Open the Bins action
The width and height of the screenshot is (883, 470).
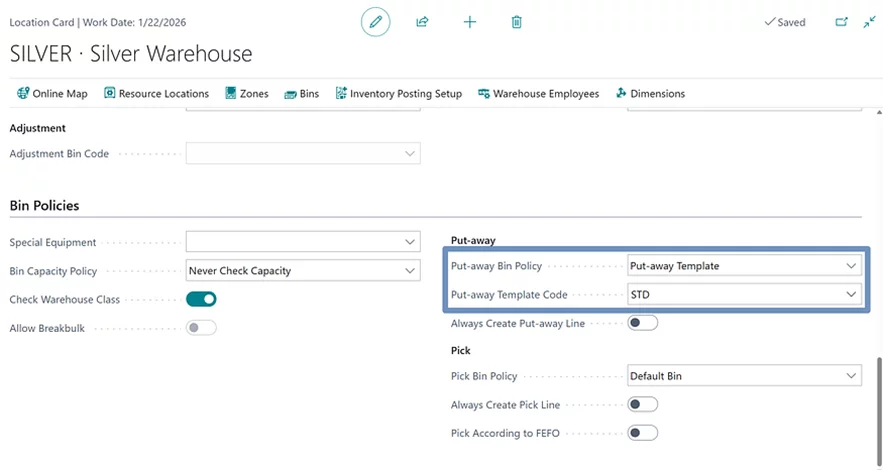[302, 93]
